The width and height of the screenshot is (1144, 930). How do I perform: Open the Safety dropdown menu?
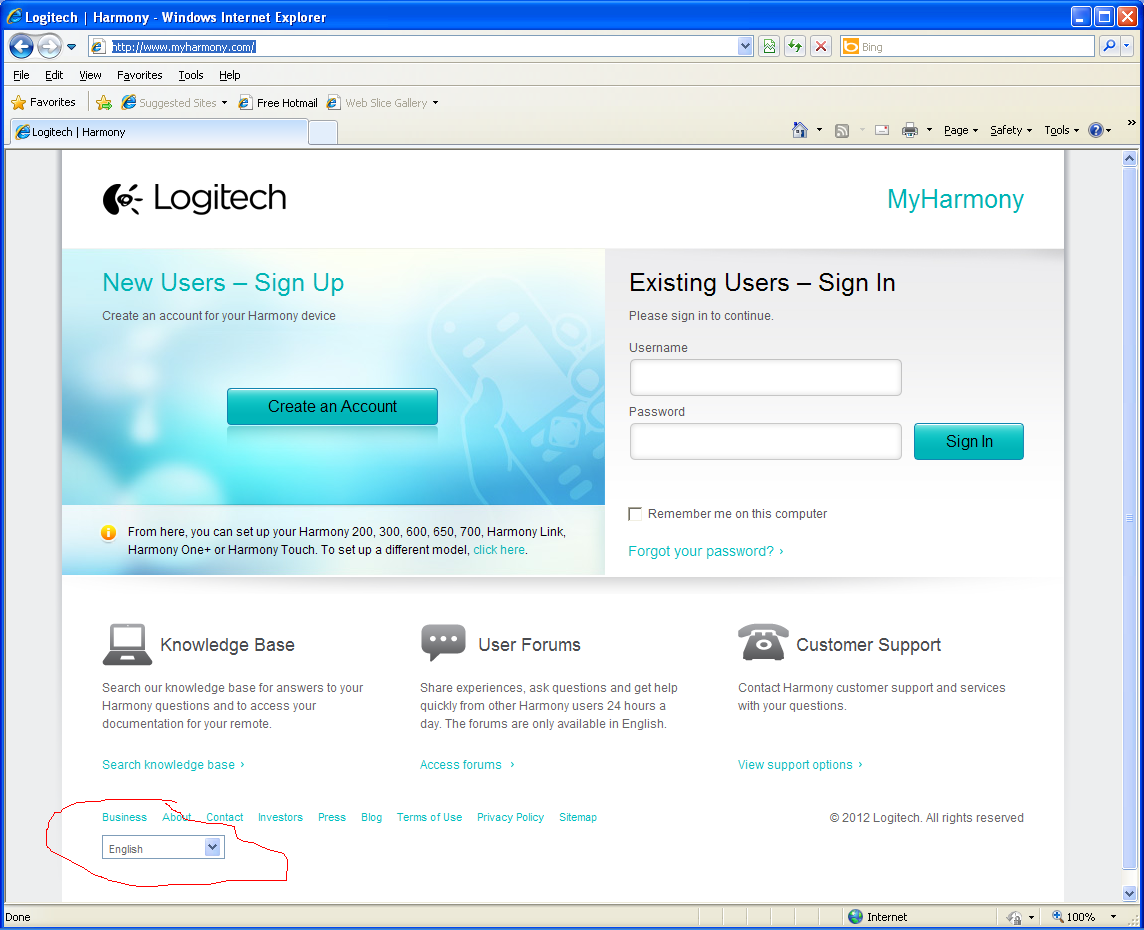coord(1010,130)
